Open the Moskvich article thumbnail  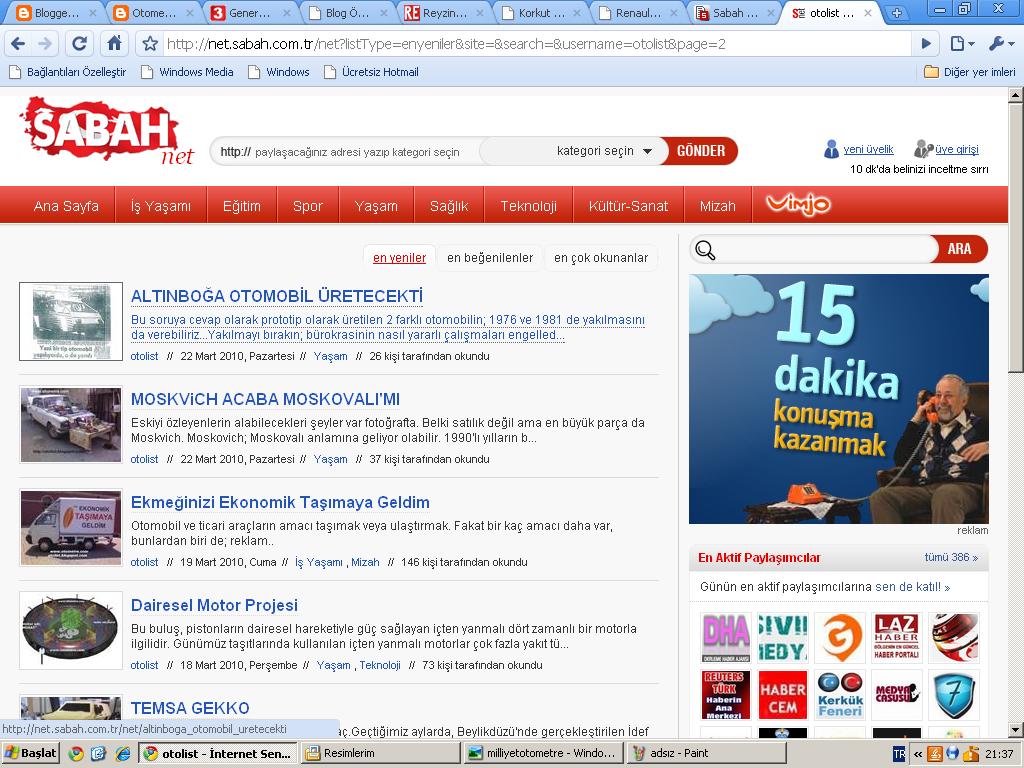(x=71, y=424)
